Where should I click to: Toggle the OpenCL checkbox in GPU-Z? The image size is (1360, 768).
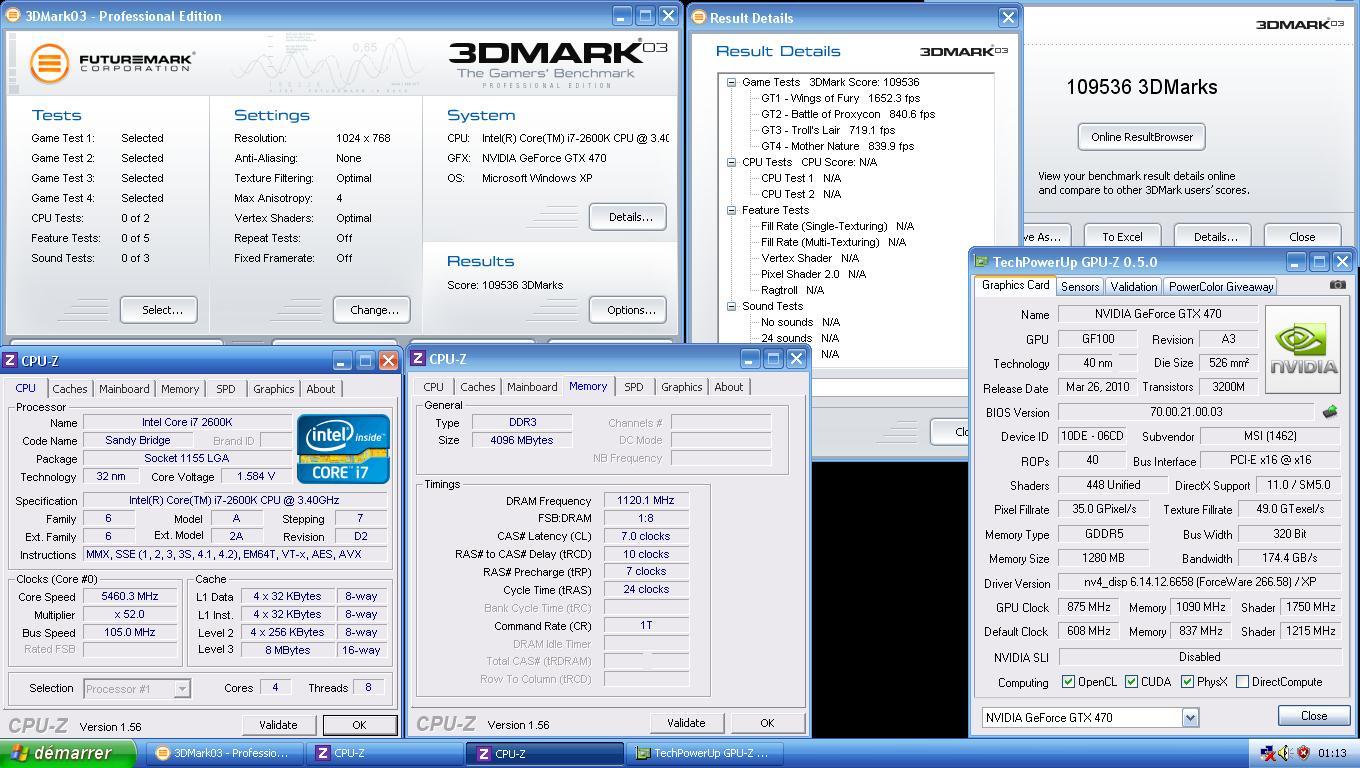1068,682
